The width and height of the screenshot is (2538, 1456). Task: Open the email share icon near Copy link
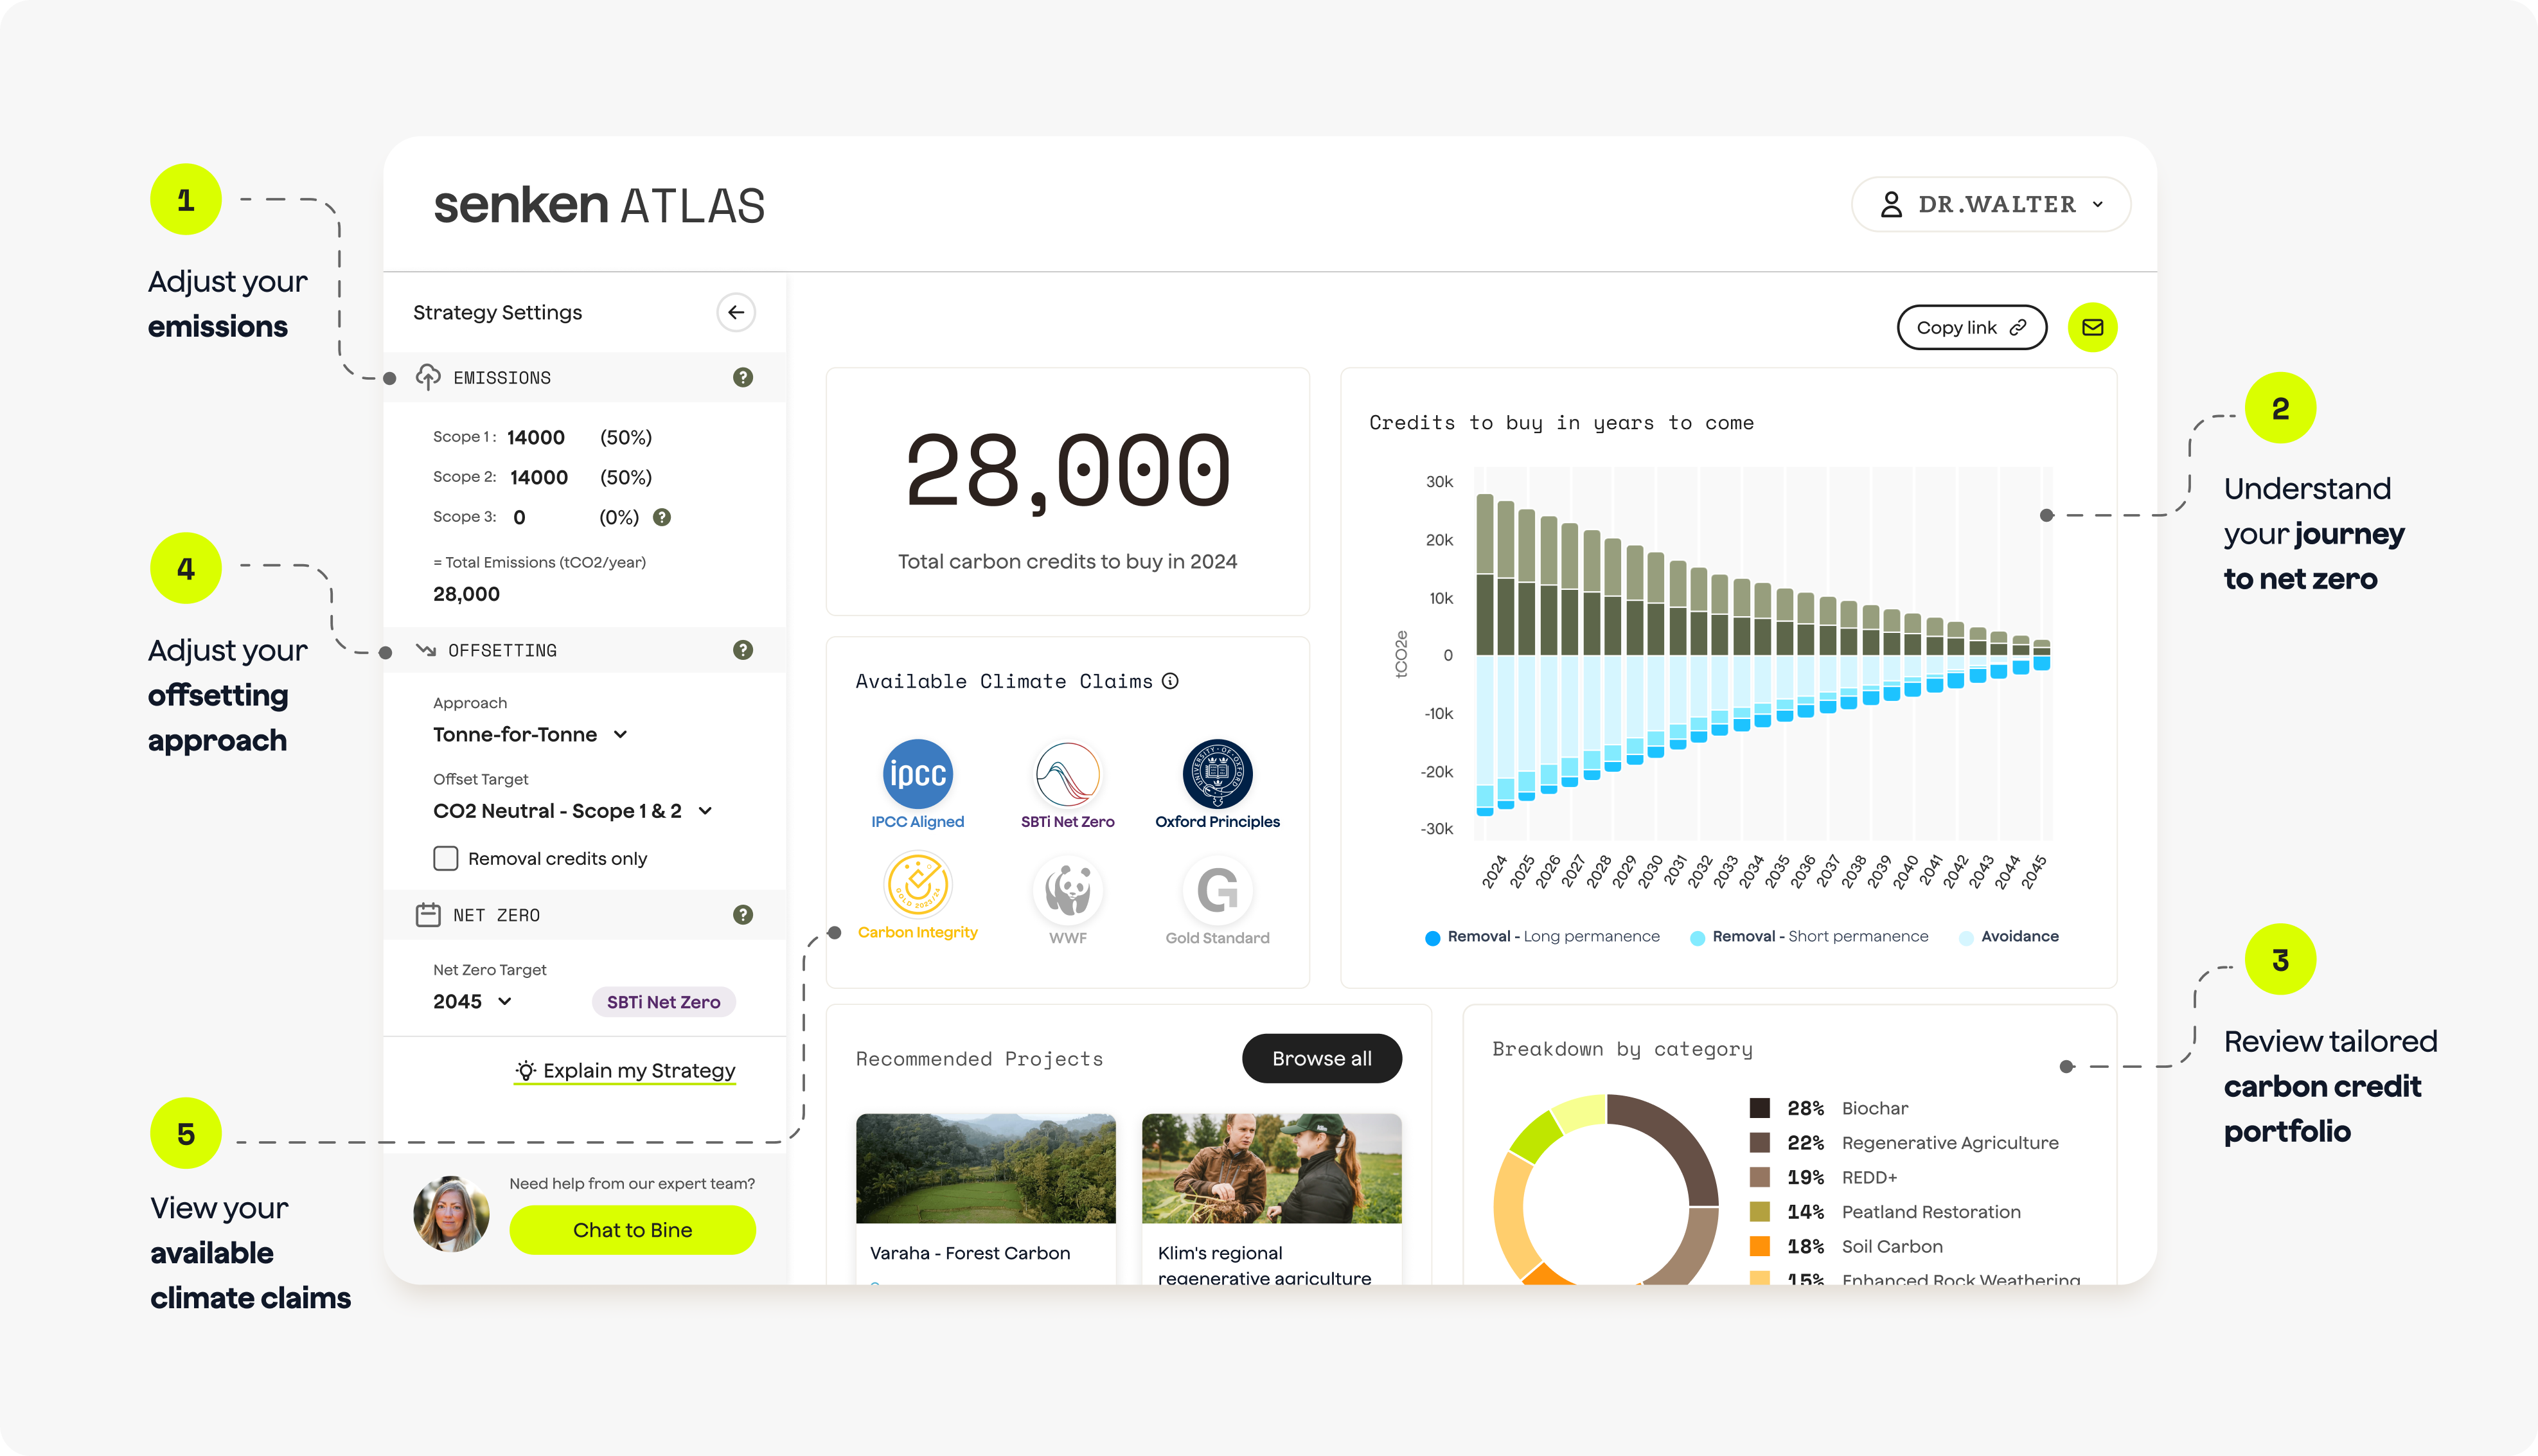[2093, 327]
